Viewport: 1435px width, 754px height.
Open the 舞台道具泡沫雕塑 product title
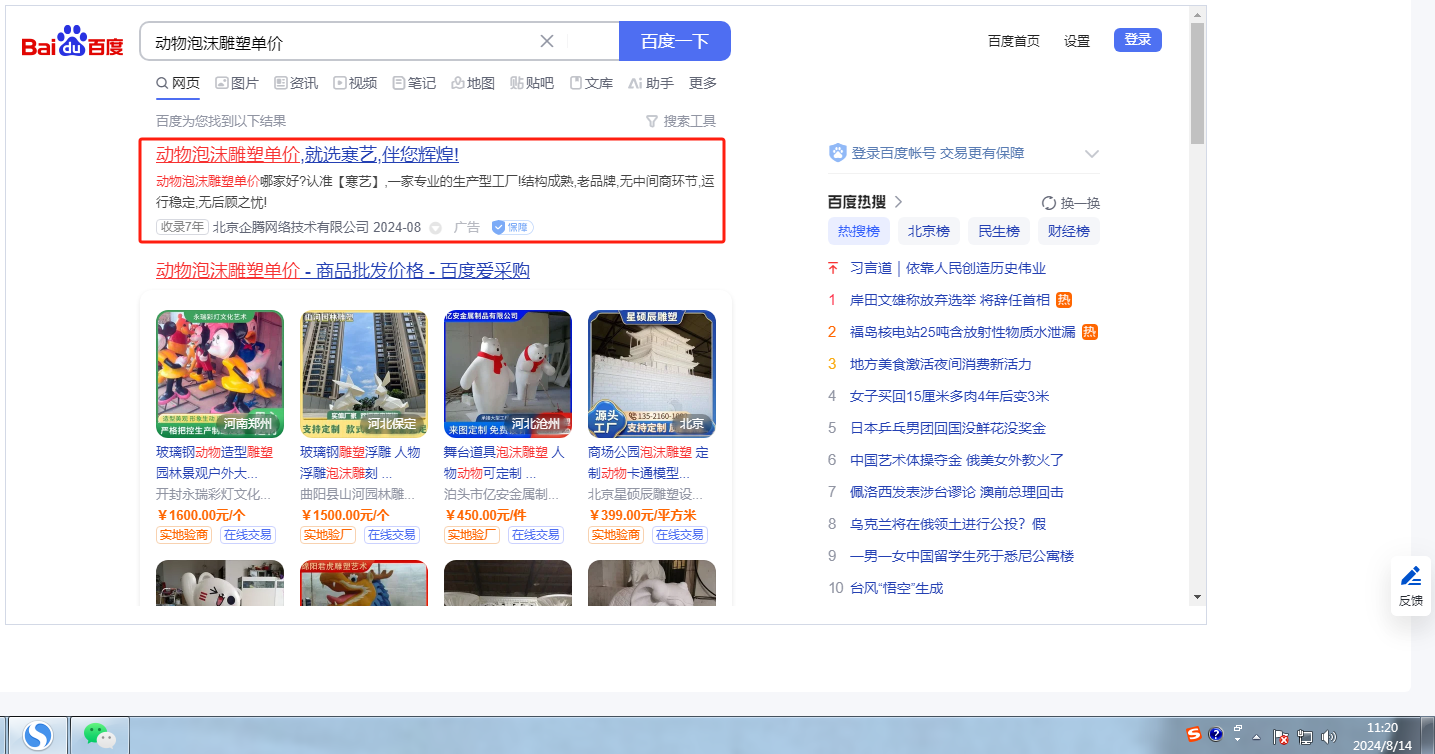point(504,462)
